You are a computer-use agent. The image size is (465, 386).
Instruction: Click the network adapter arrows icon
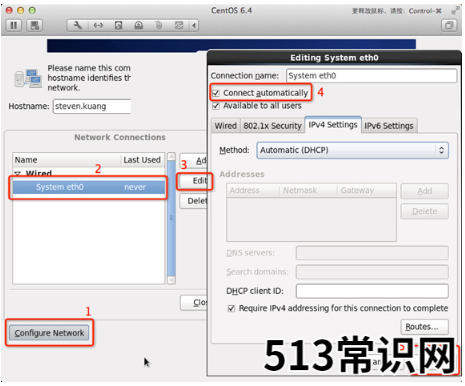[x=98, y=25]
